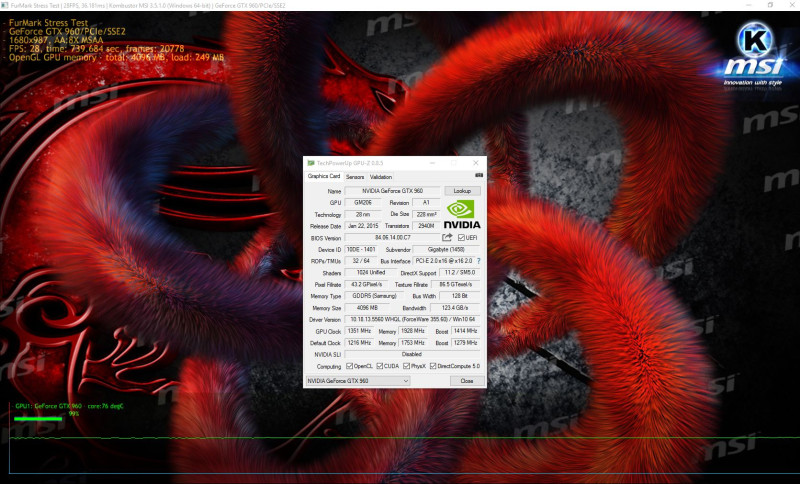The image size is (800, 484).
Task: Click the GPU-Z title bar app icon
Action: click(311, 163)
